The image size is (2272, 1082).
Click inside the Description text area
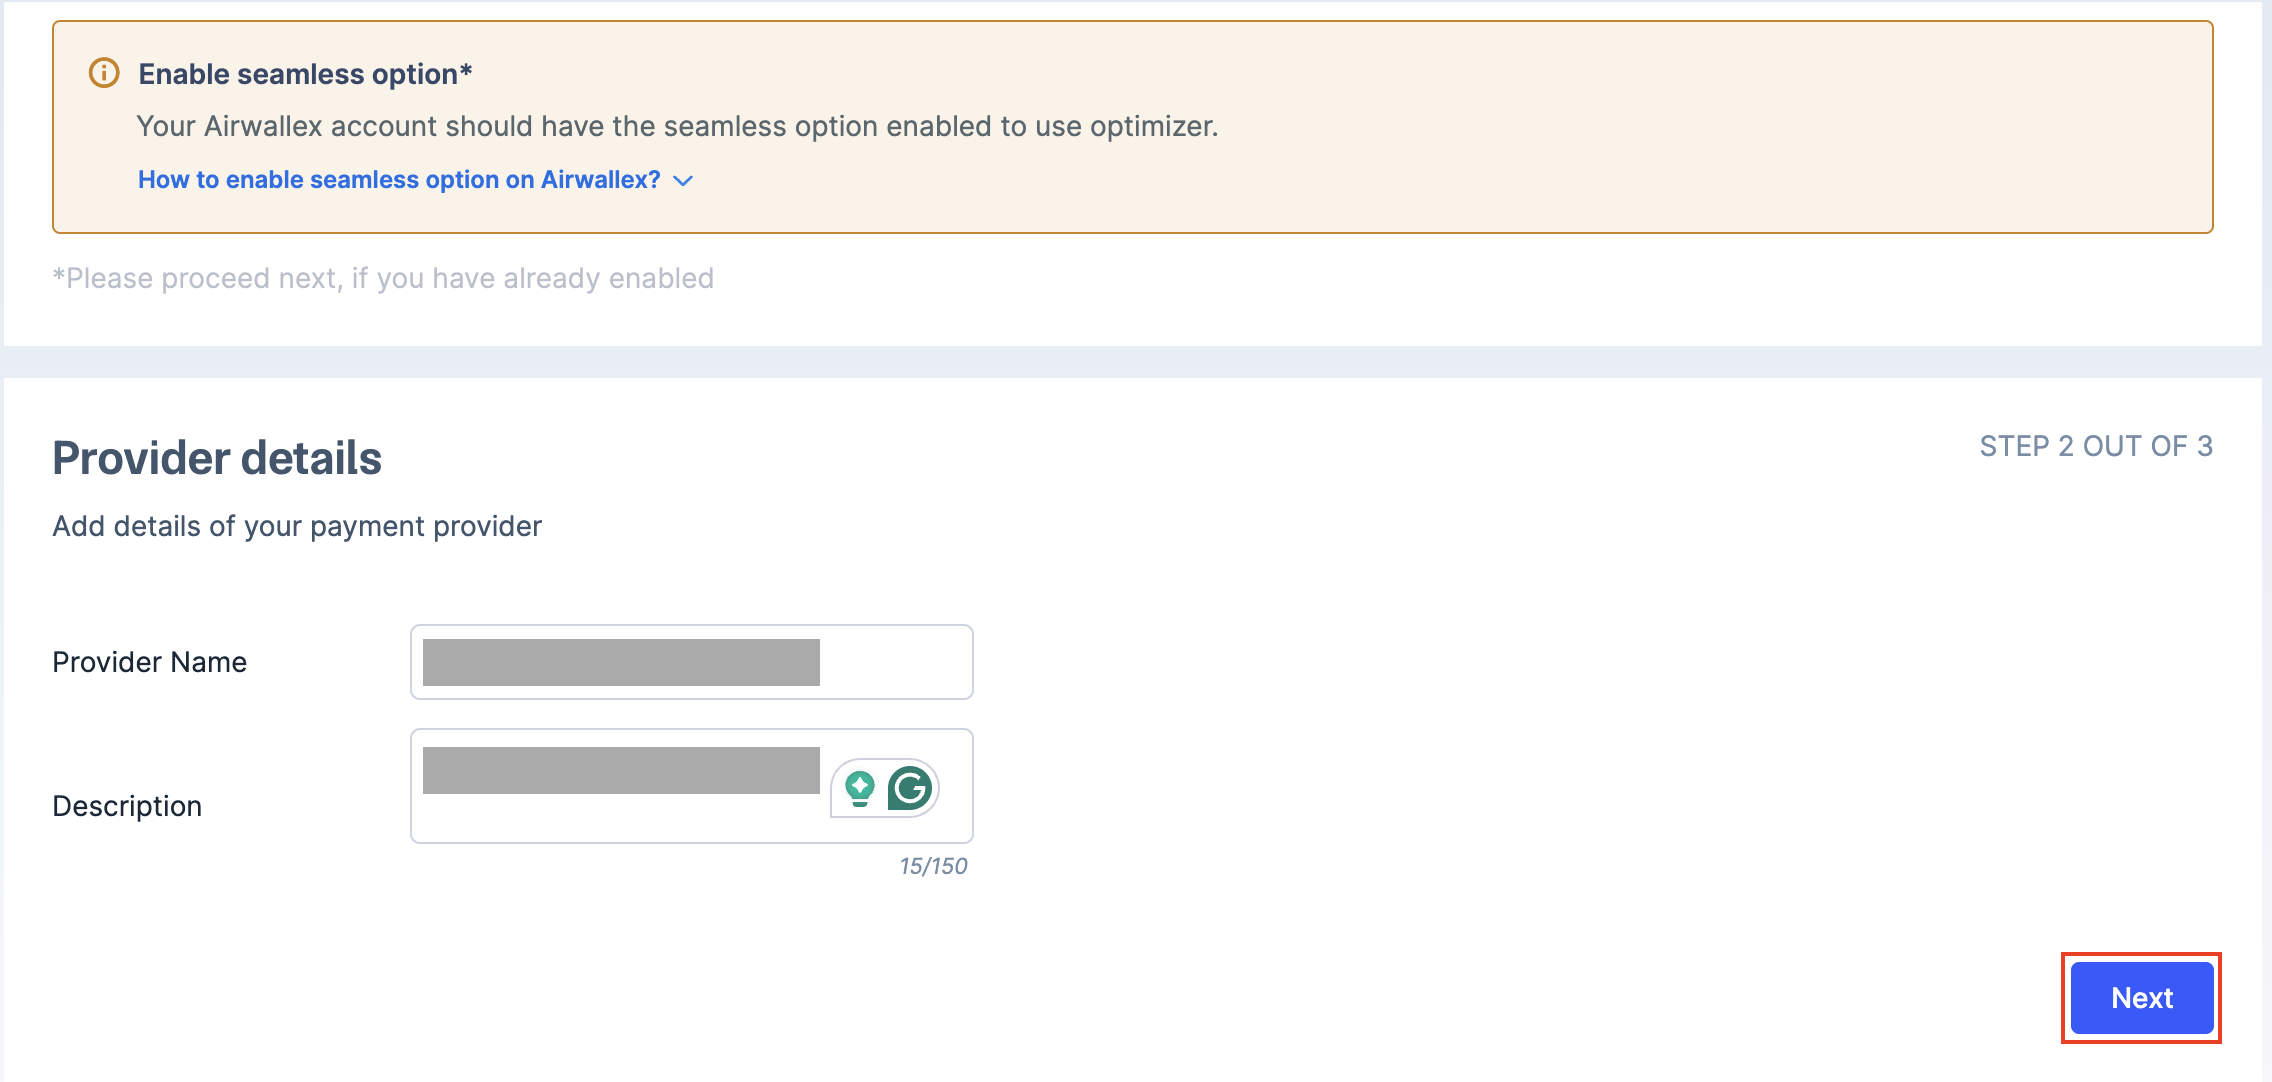[x=692, y=786]
